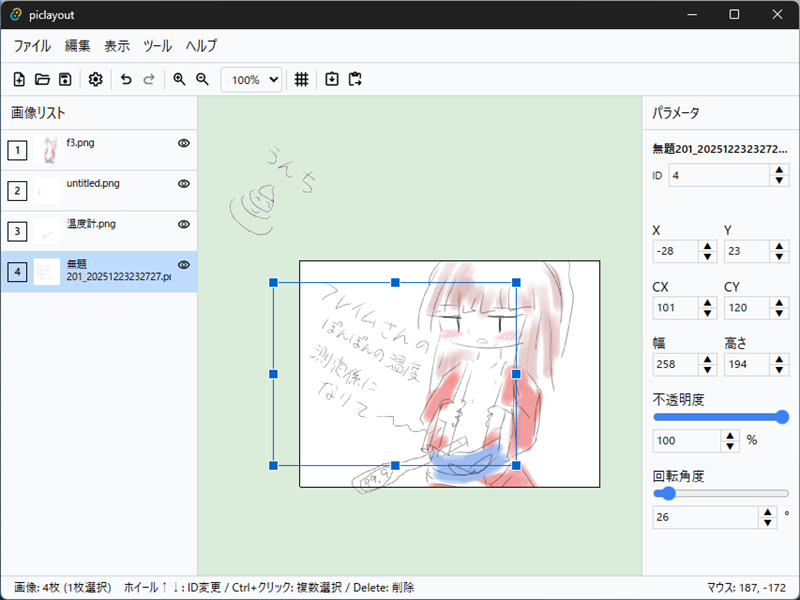The height and width of the screenshot is (600, 800).
Task: Select f3.png in the image list
Action: point(99,150)
